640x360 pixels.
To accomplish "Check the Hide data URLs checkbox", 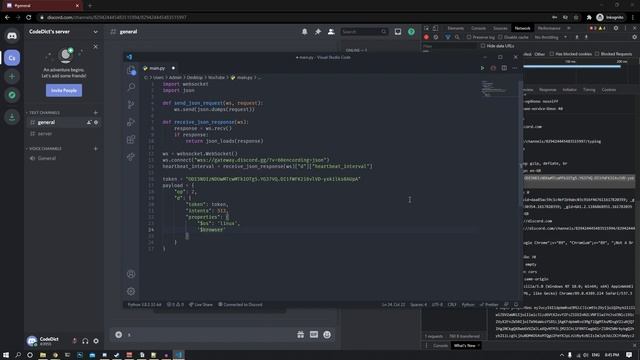I will tap(483, 46).
